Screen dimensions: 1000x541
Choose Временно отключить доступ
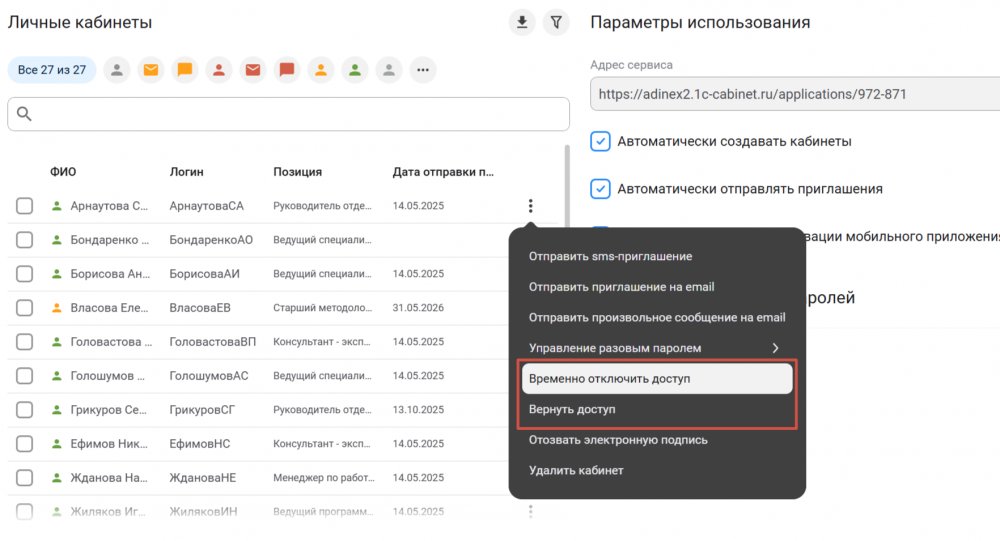point(657,378)
